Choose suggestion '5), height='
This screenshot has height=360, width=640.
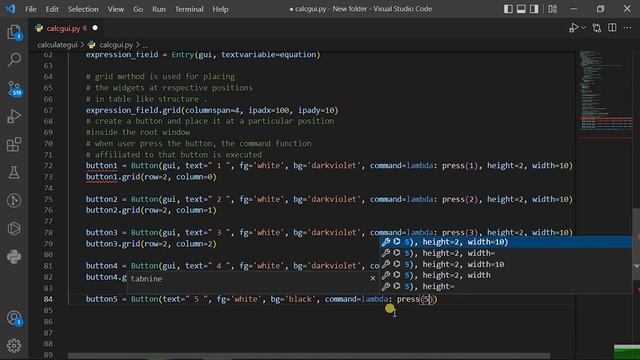pyautogui.click(x=506, y=287)
